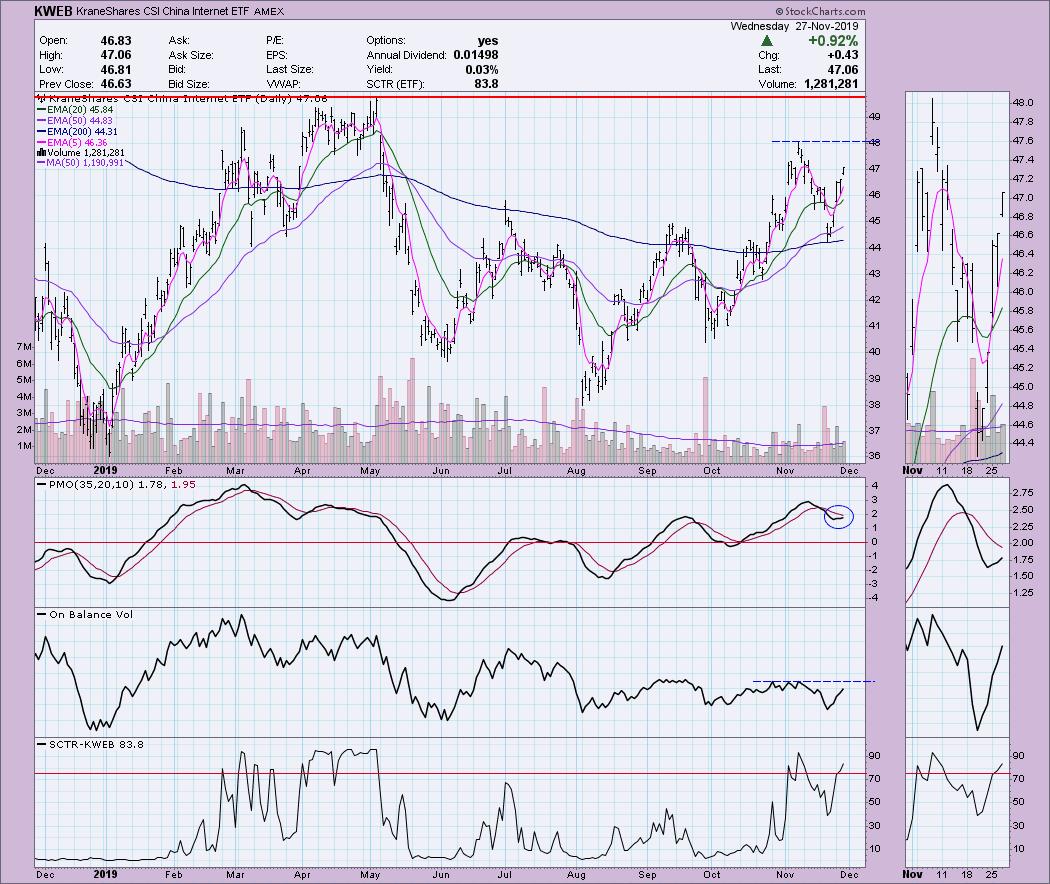The image size is (1050, 884).
Task: Click the 1M volume axis label
Action: point(23,445)
